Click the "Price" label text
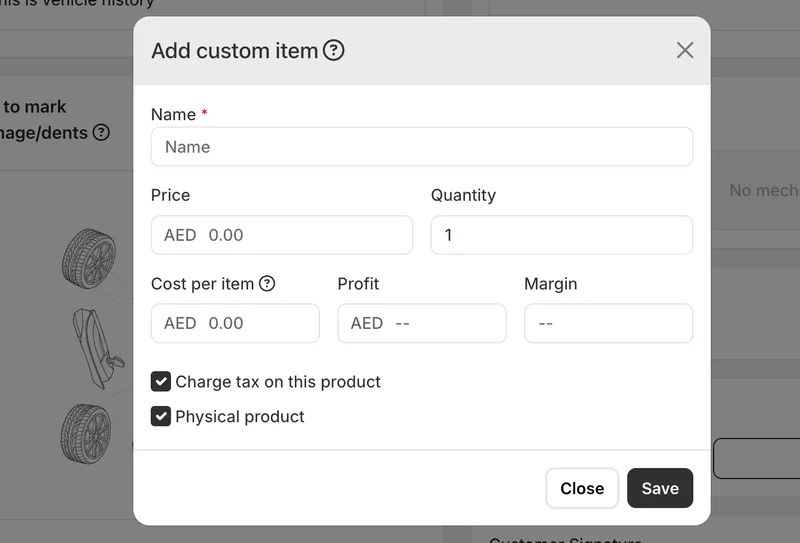Image resolution: width=800 pixels, height=543 pixels. tap(170, 195)
